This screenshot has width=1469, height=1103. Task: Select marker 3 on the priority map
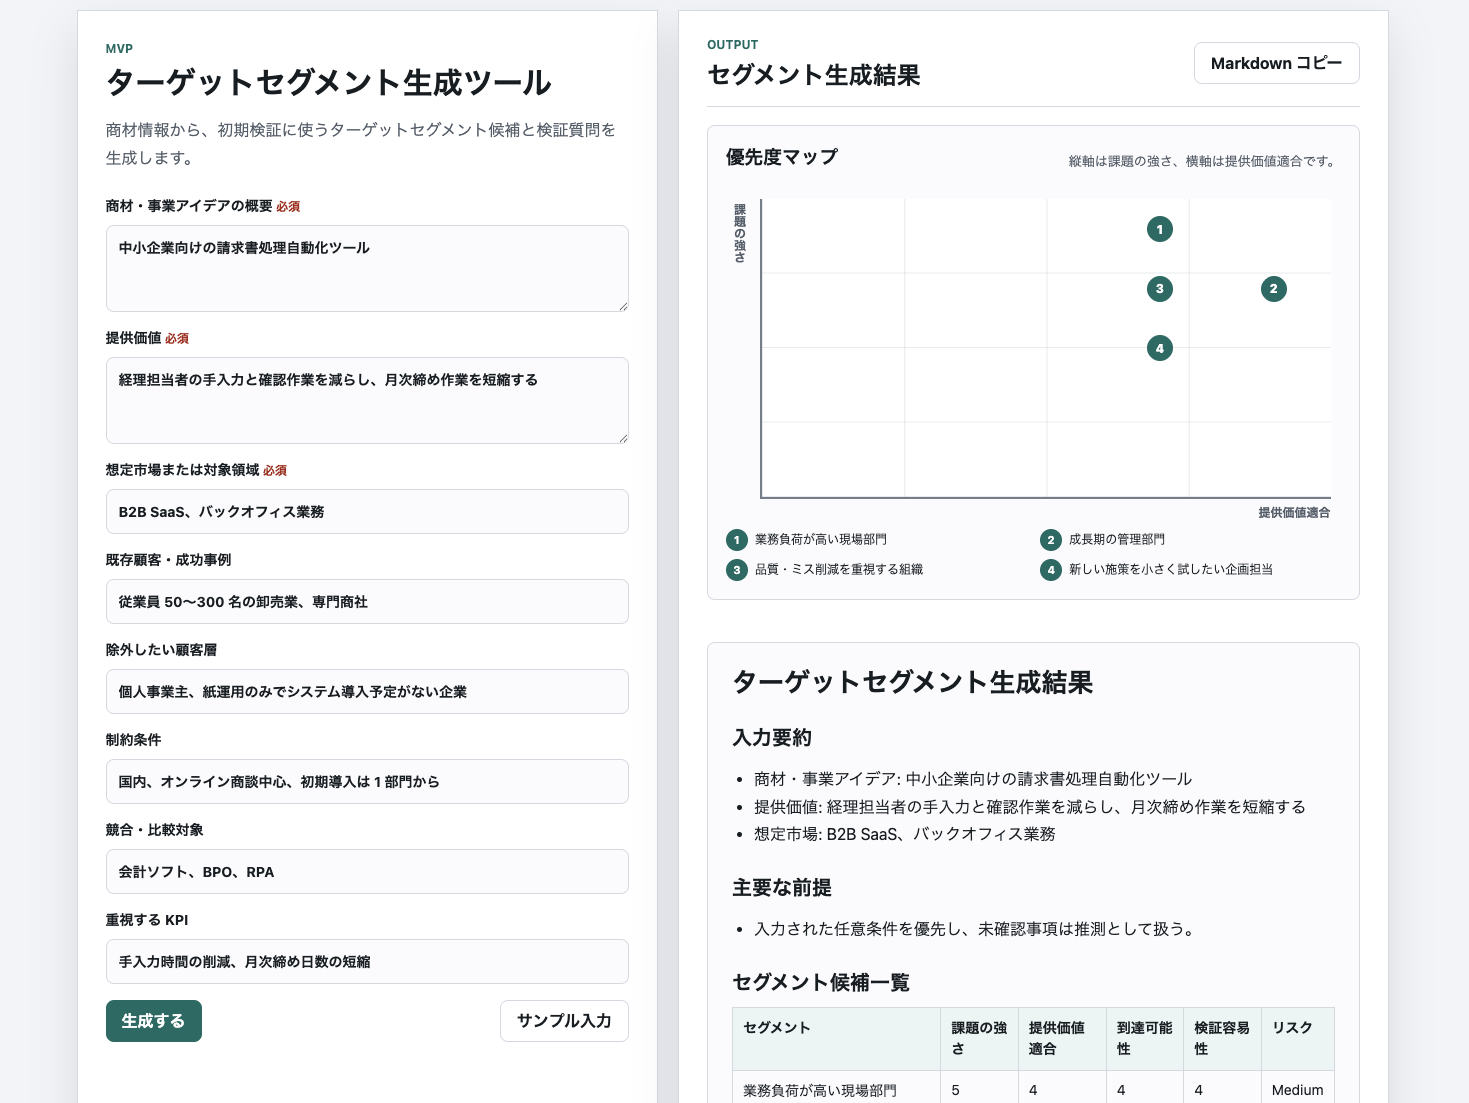point(1160,289)
